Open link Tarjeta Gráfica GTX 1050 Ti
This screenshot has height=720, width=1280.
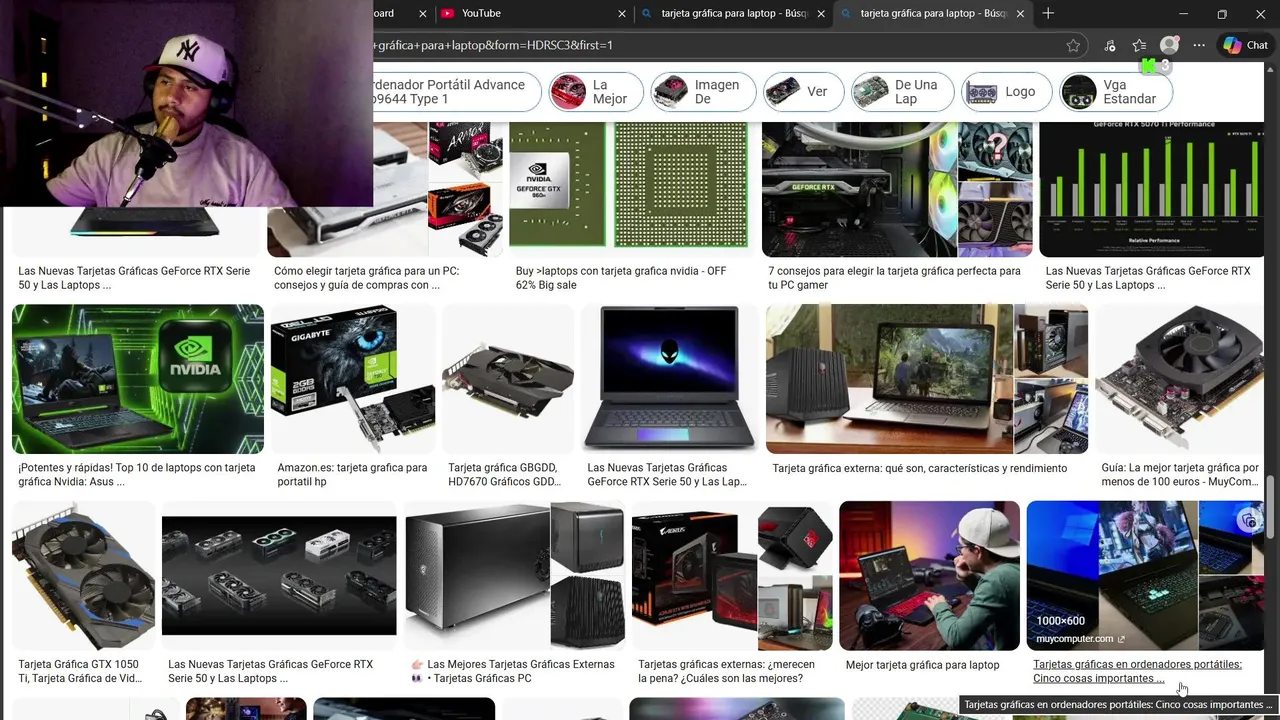click(80, 671)
